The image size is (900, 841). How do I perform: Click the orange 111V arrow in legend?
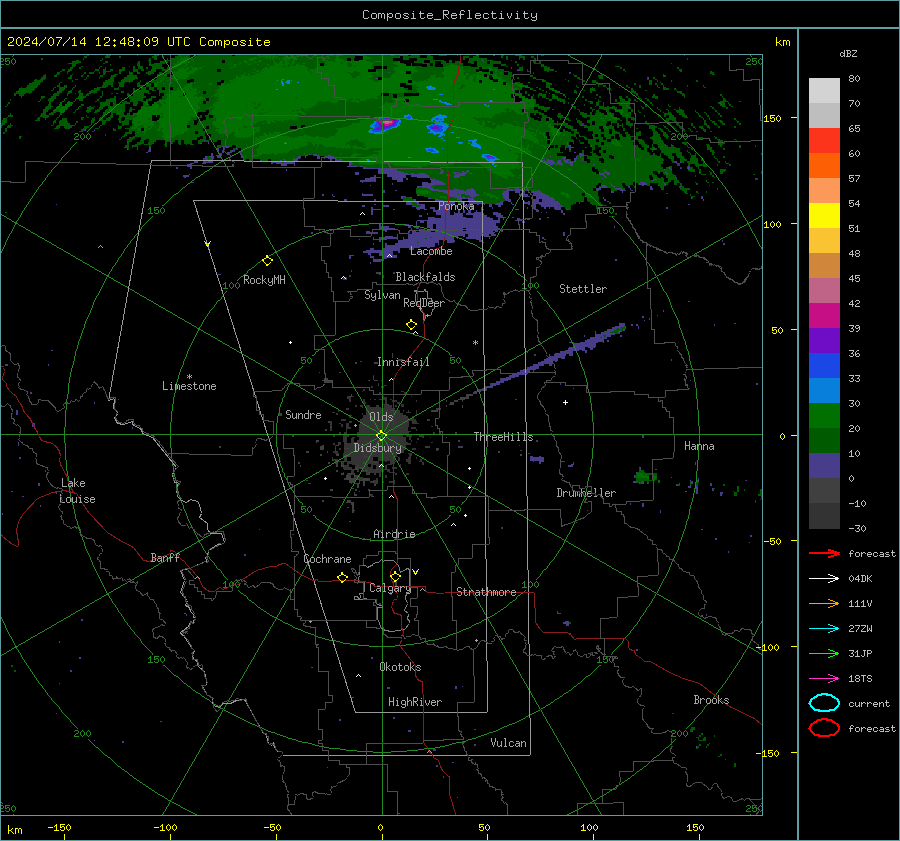(825, 603)
